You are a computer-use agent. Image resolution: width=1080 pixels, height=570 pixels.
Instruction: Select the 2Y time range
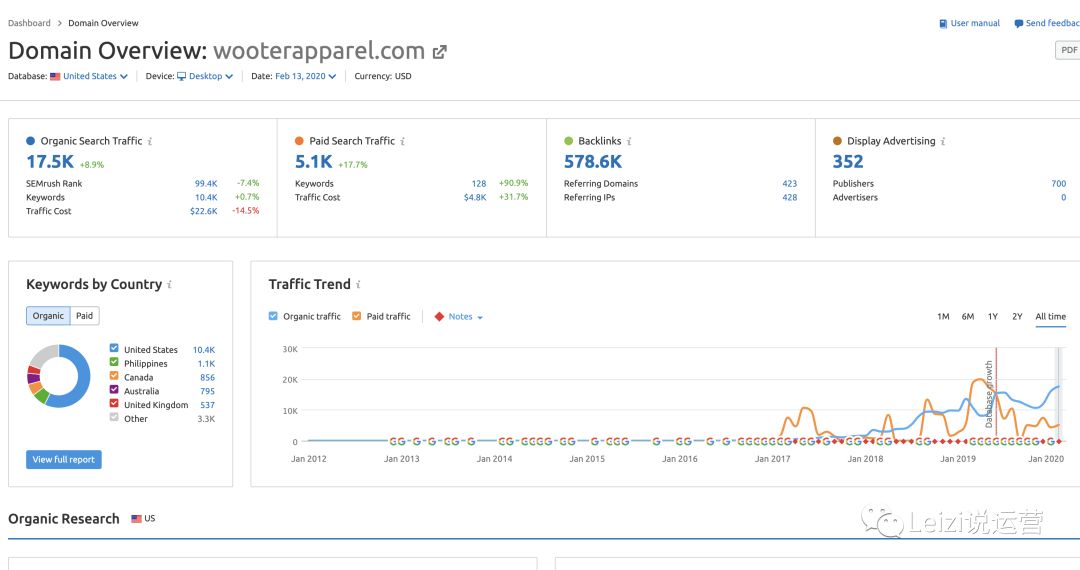tap(1017, 317)
